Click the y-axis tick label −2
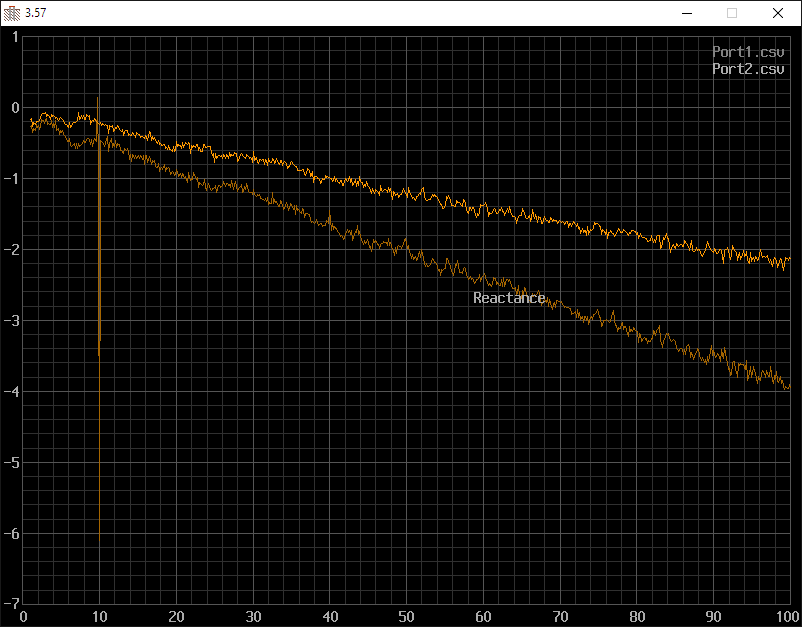Image resolution: width=802 pixels, height=627 pixels. [x=11, y=250]
